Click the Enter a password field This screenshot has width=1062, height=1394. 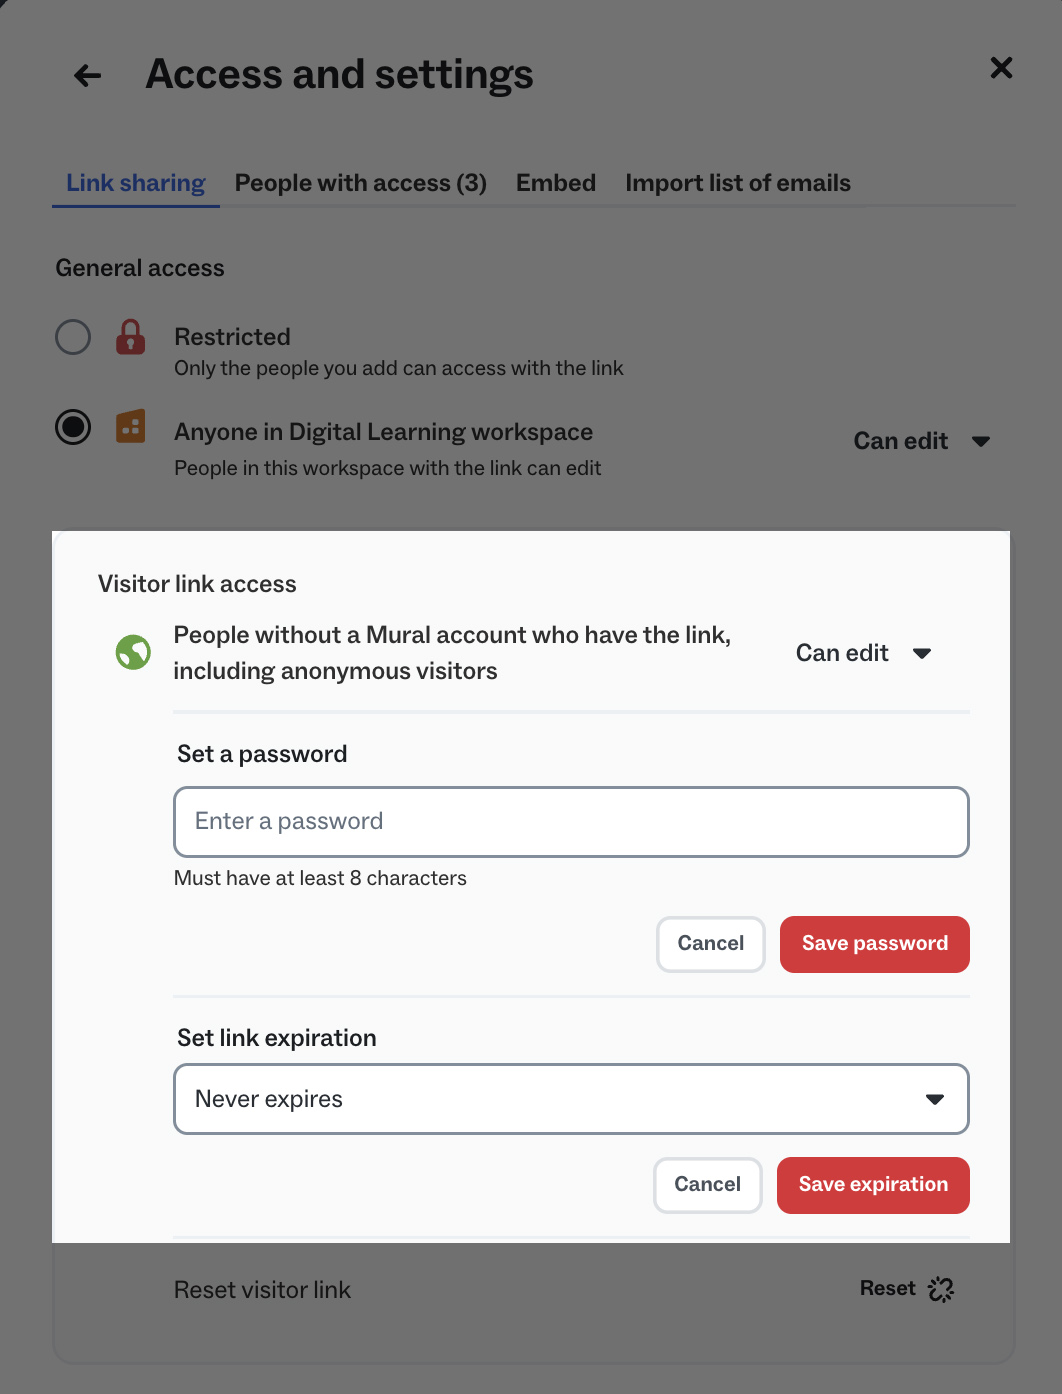point(571,822)
